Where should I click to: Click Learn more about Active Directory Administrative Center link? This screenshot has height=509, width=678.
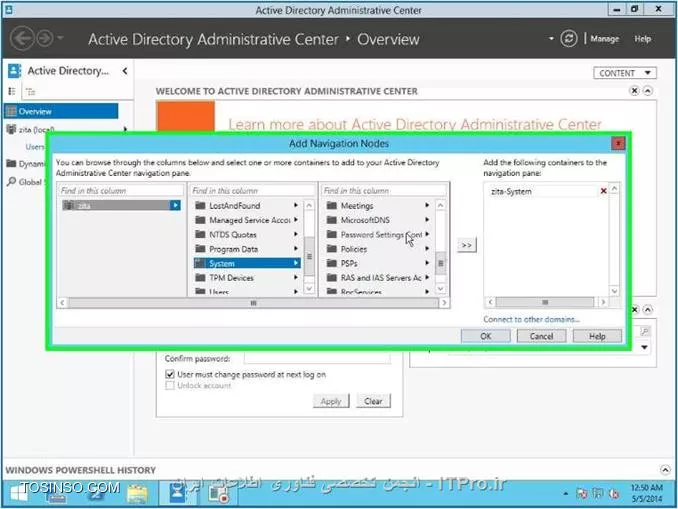coord(415,125)
